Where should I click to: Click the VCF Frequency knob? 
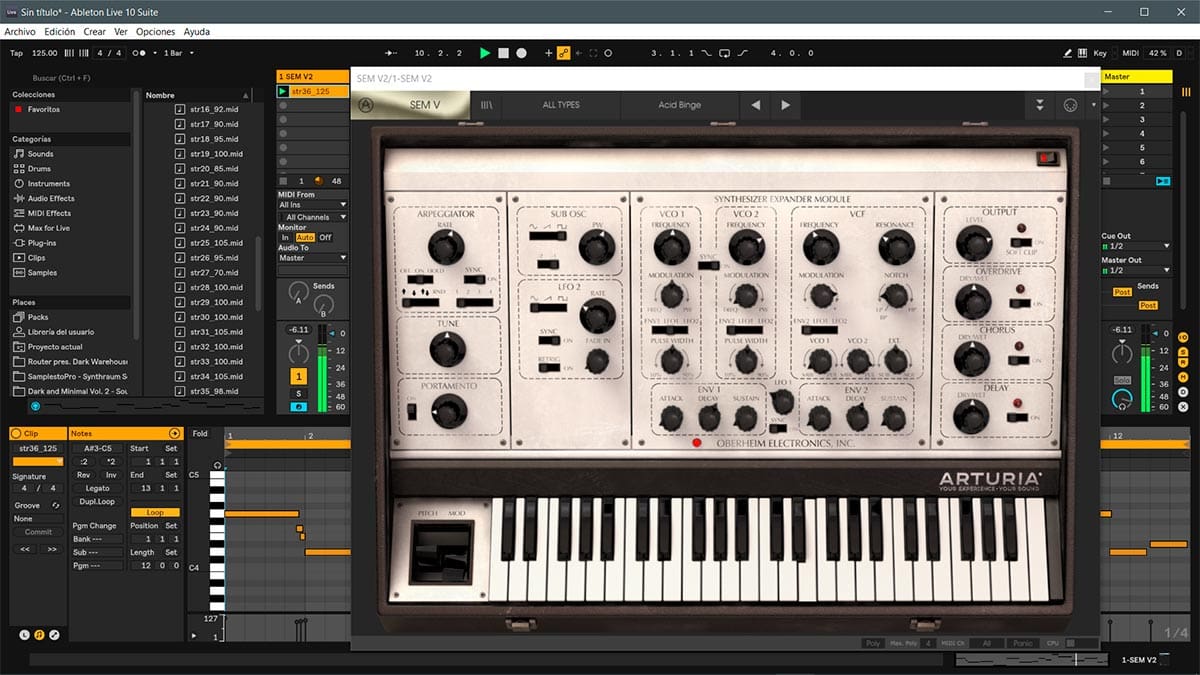coord(819,247)
